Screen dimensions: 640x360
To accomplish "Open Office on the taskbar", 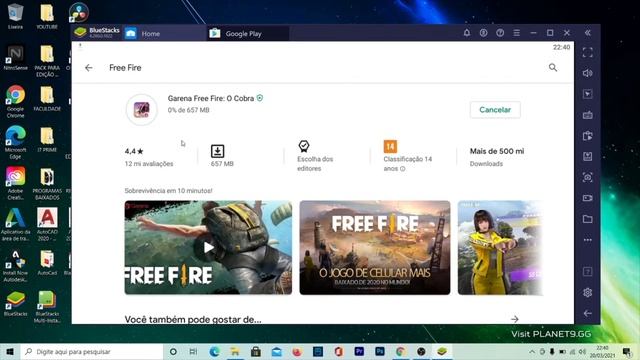I will (338, 351).
